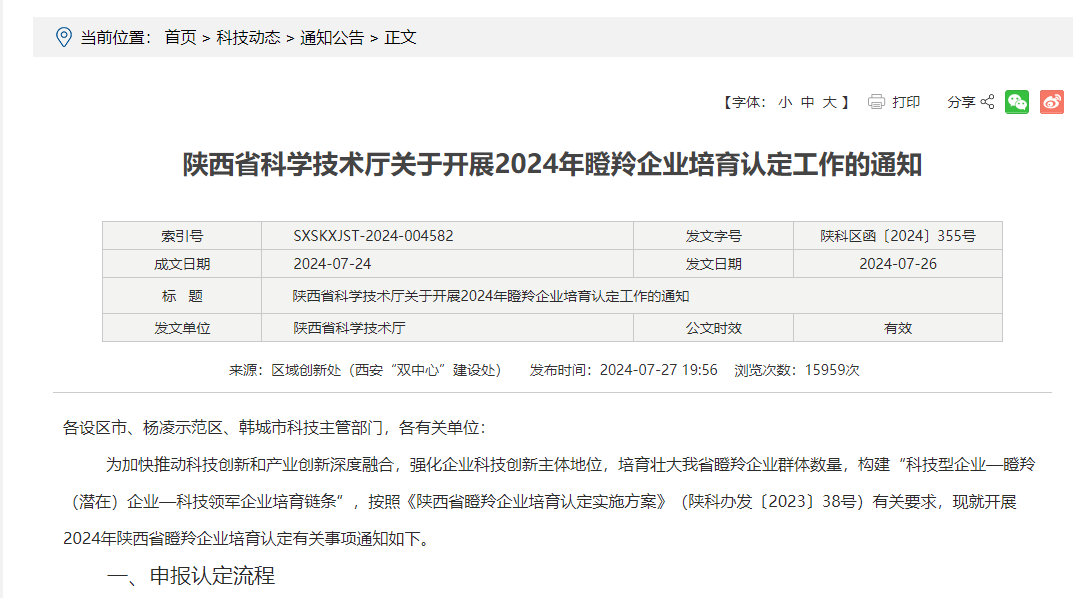Image resolution: width=1085 pixels, height=598 pixels.
Task: Navigate to 通知公告 breadcrumb section
Action: tap(332, 38)
